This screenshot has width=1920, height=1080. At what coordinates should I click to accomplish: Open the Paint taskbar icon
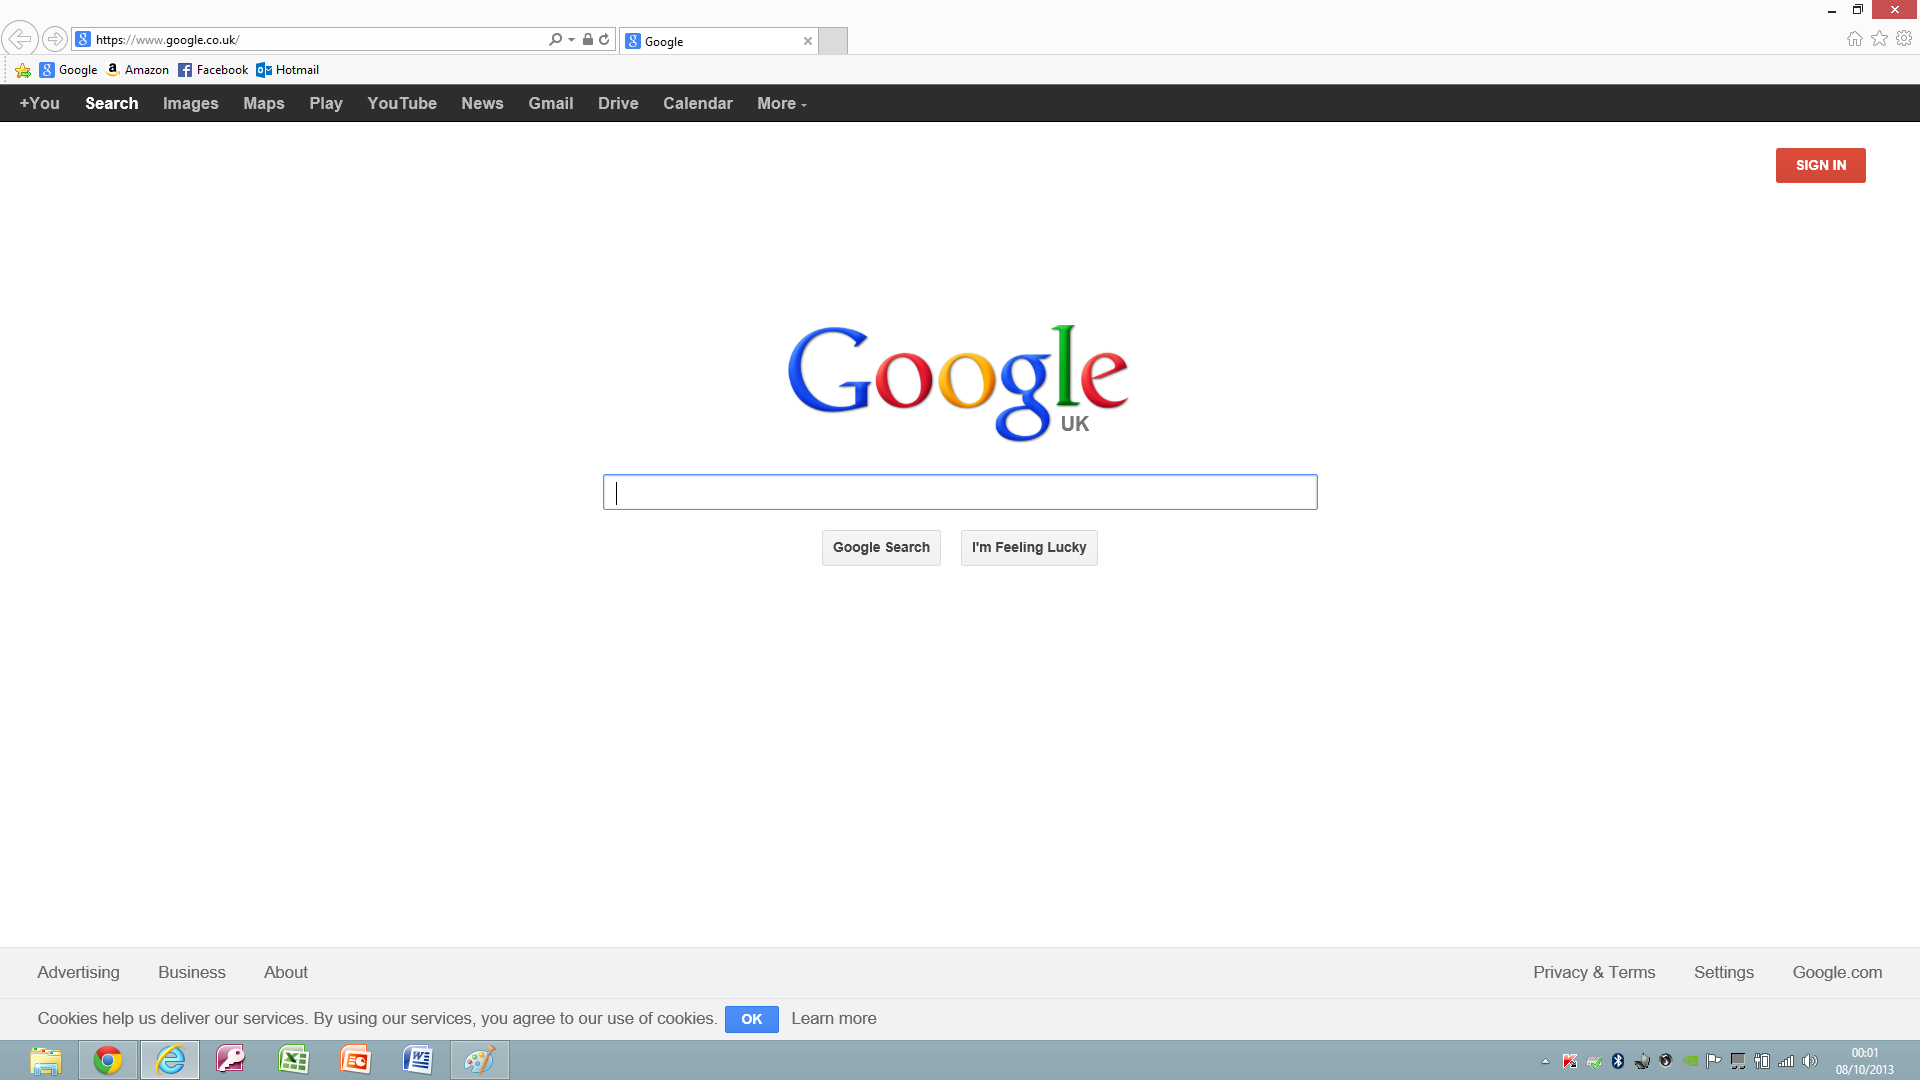480,1060
